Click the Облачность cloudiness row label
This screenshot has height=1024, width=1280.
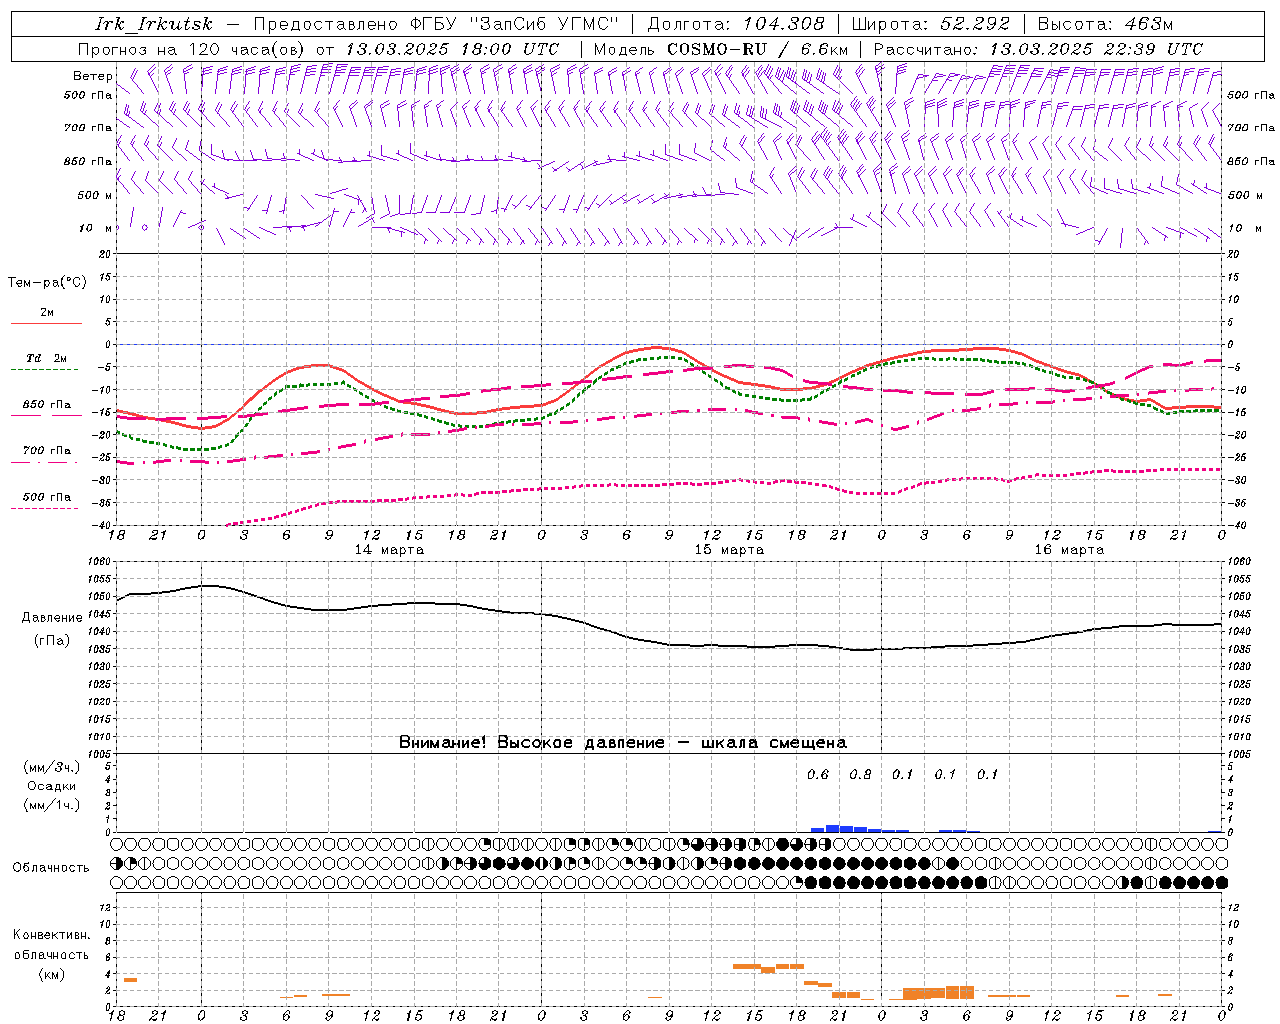[x=51, y=867]
